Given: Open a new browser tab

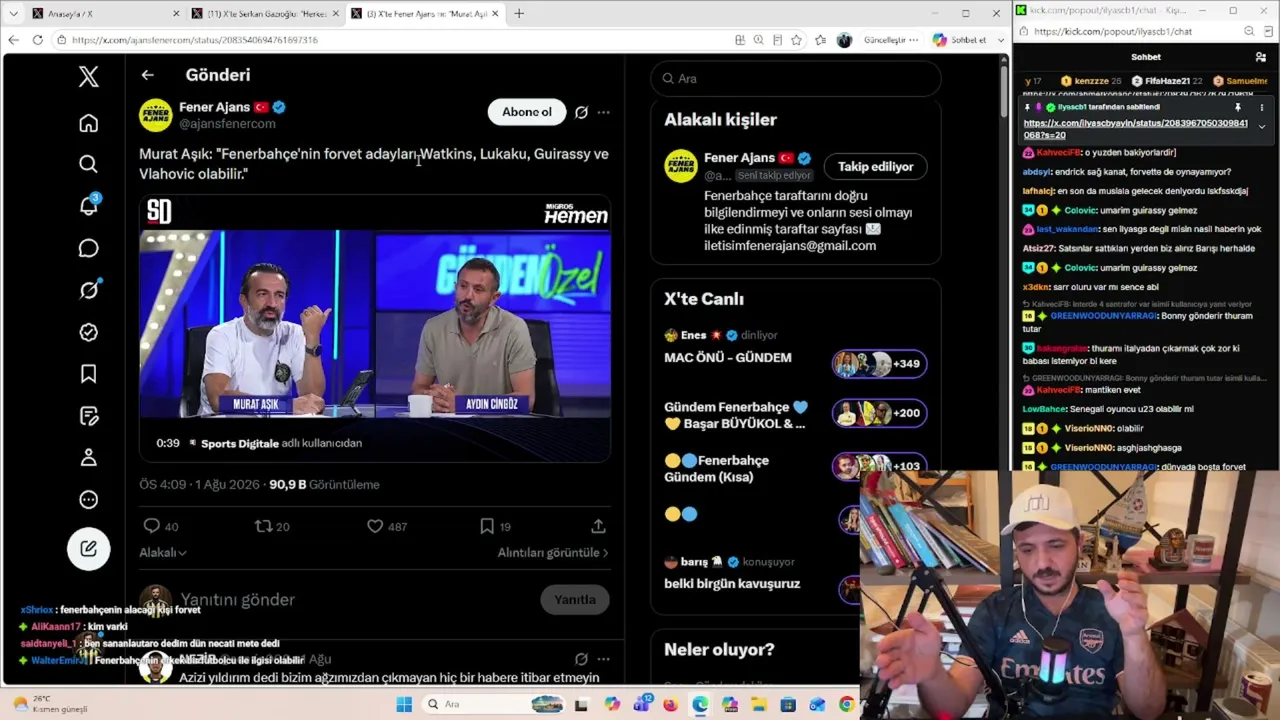Looking at the screenshot, I should (519, 13).
